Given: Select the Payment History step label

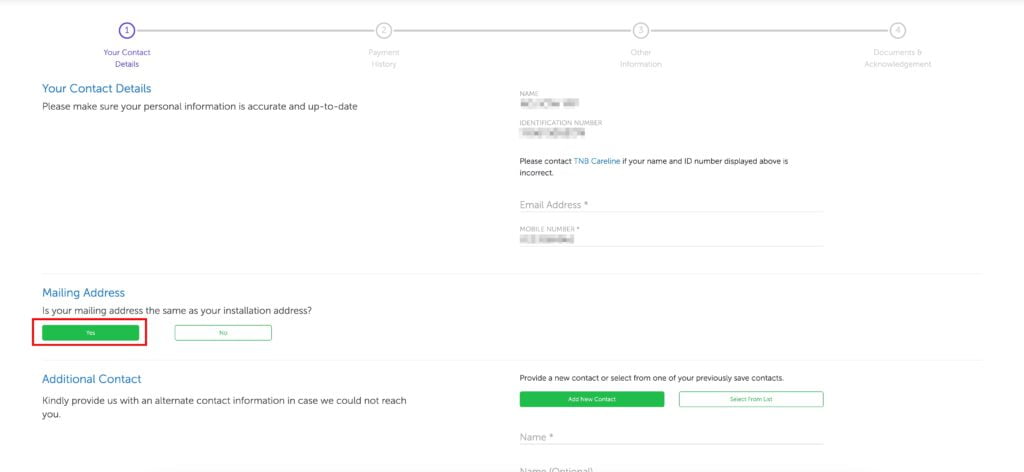Looking at the screenshot, I should (383, 58).
